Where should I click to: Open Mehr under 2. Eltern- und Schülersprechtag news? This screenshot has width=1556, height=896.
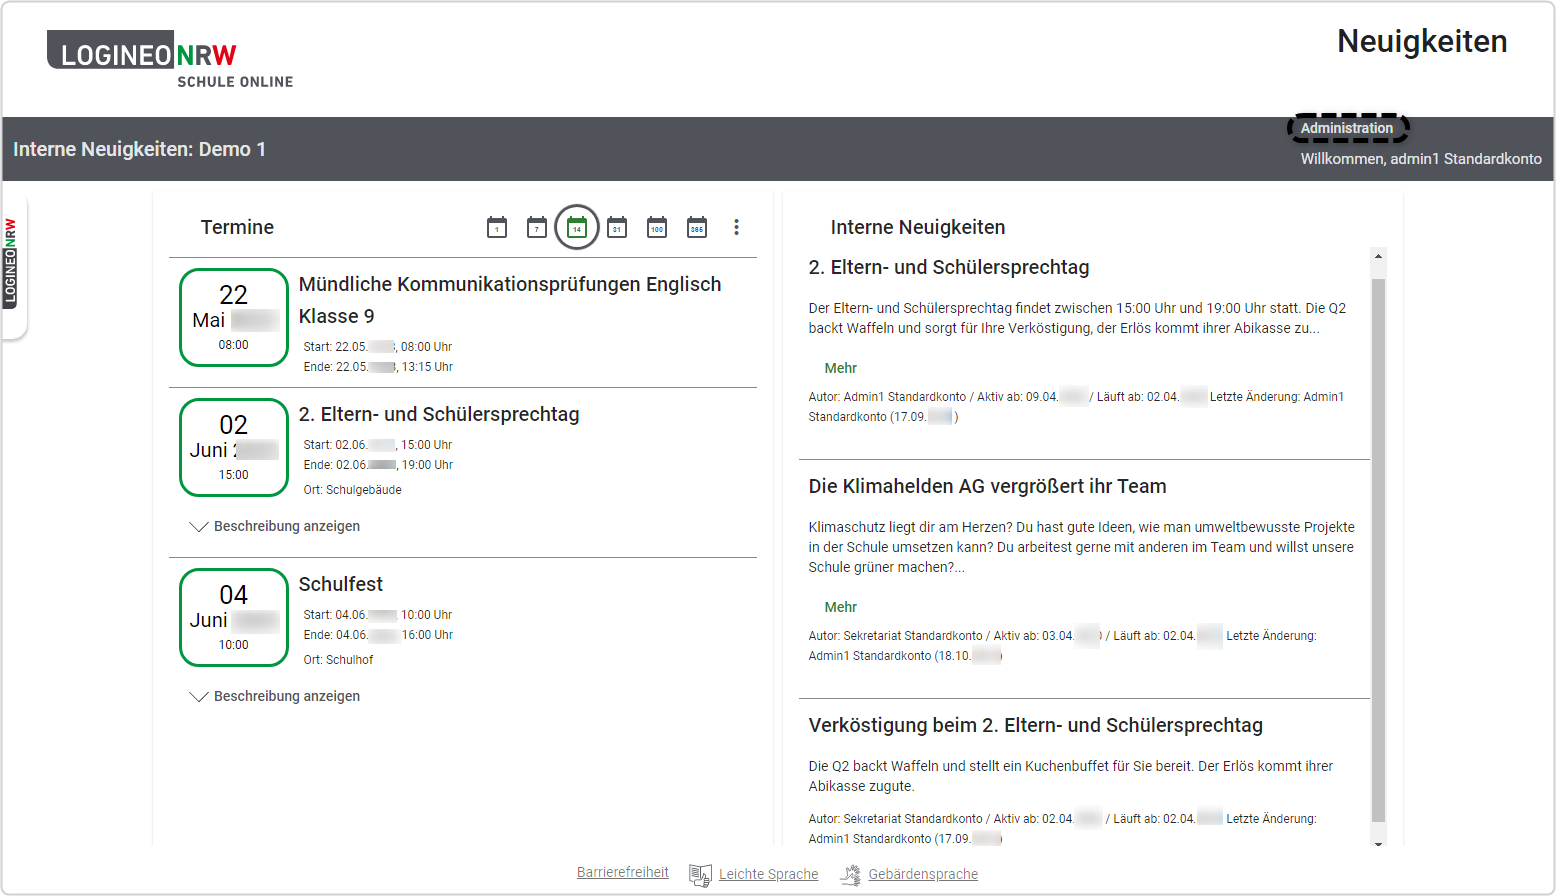tap(840, 368)
